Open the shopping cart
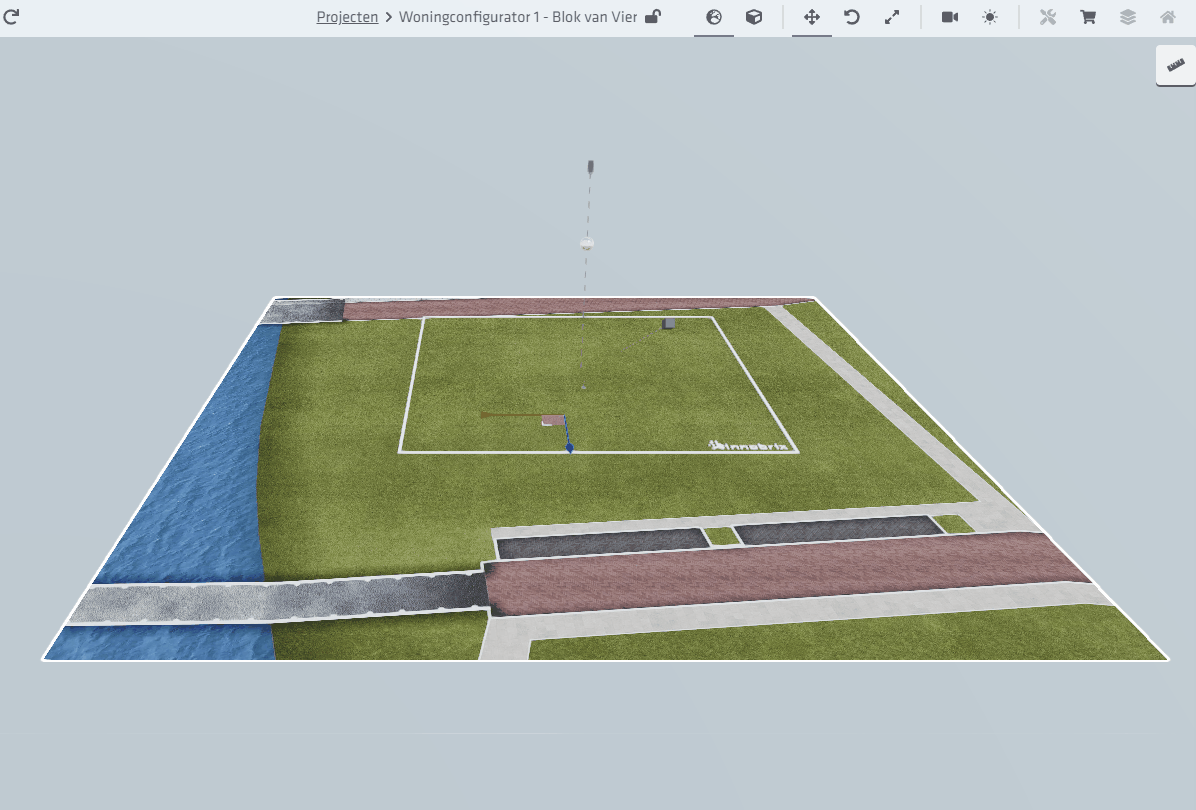The height and width of the screenshot is (810, 1196). click(1088, 17)
